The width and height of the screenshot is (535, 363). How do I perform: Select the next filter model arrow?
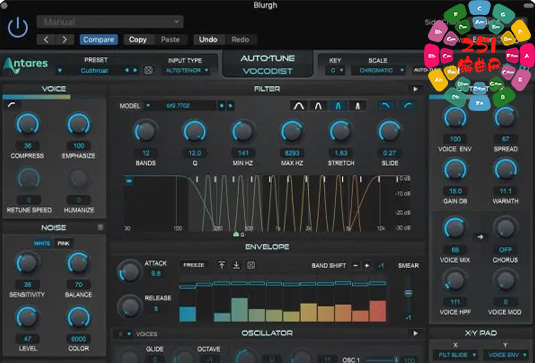(x=231, y=106)
